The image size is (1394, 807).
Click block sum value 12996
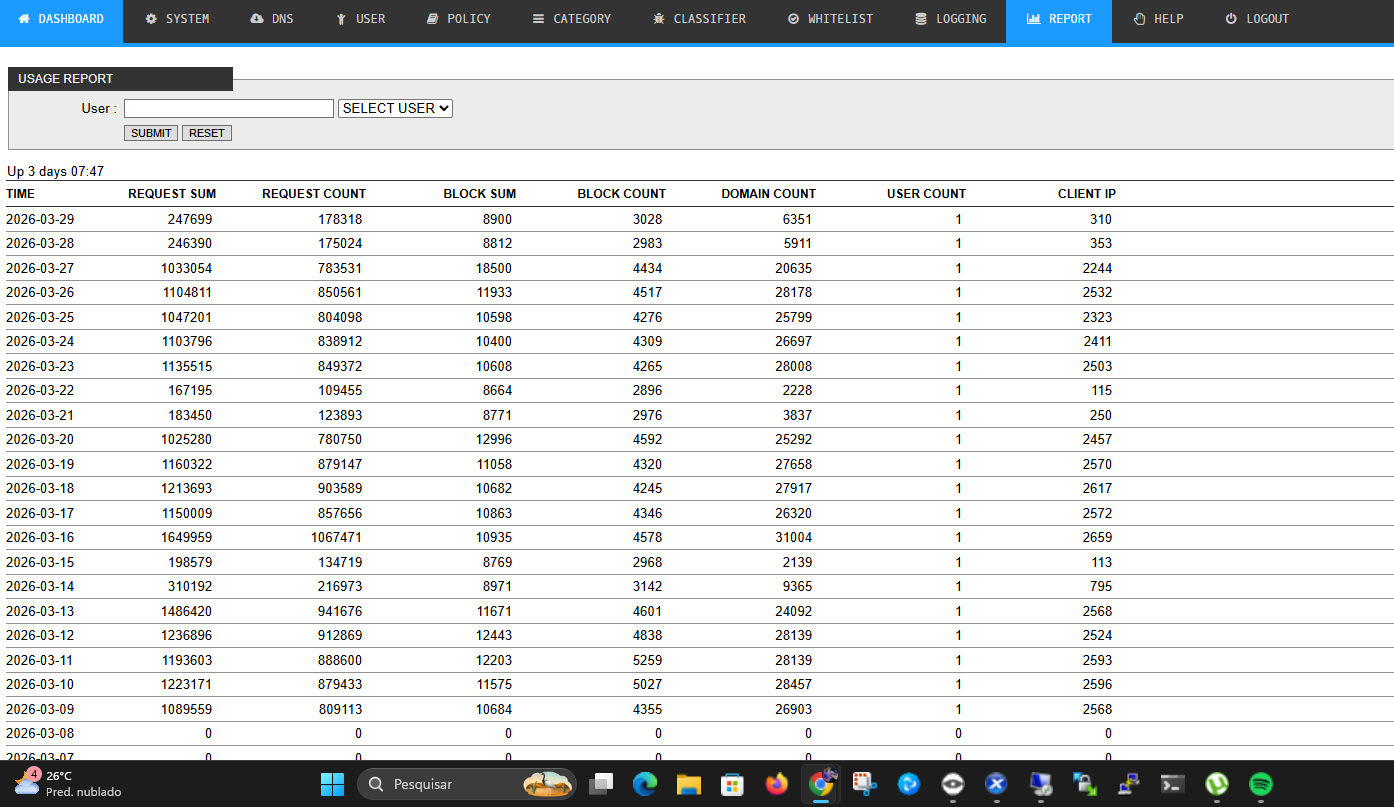tap(494, 440)
